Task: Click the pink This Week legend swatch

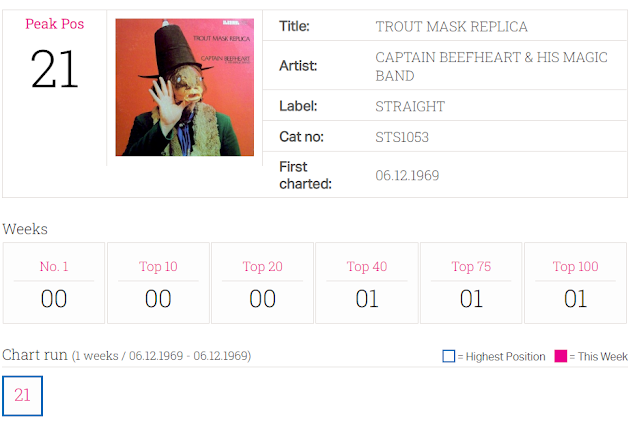Action: pyautogui.click(x=561, y=356)
